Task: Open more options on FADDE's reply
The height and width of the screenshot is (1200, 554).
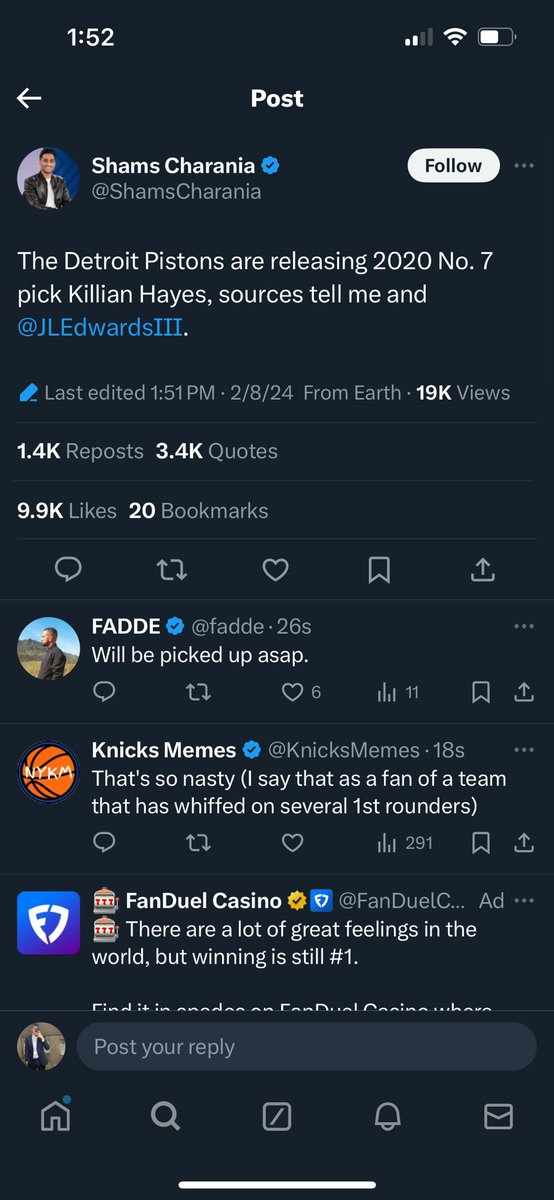Action: coord(523,626)
